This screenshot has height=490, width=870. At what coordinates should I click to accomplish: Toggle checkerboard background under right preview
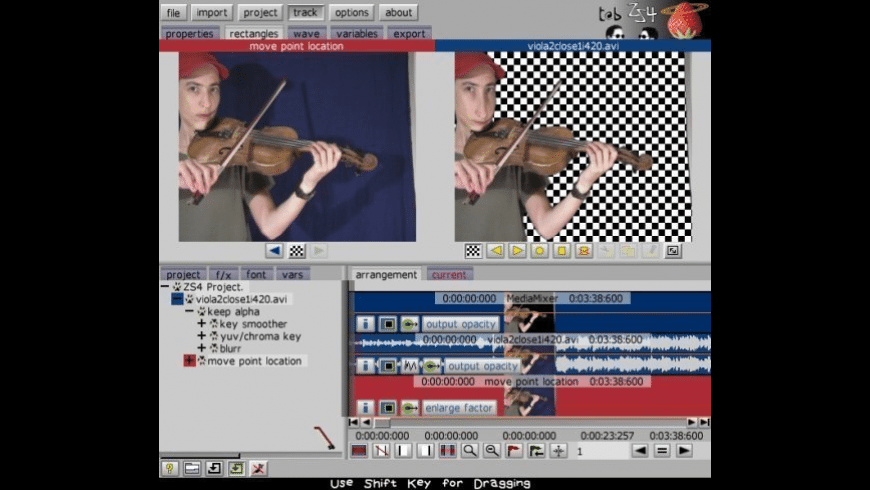click(x=473, y=251)
